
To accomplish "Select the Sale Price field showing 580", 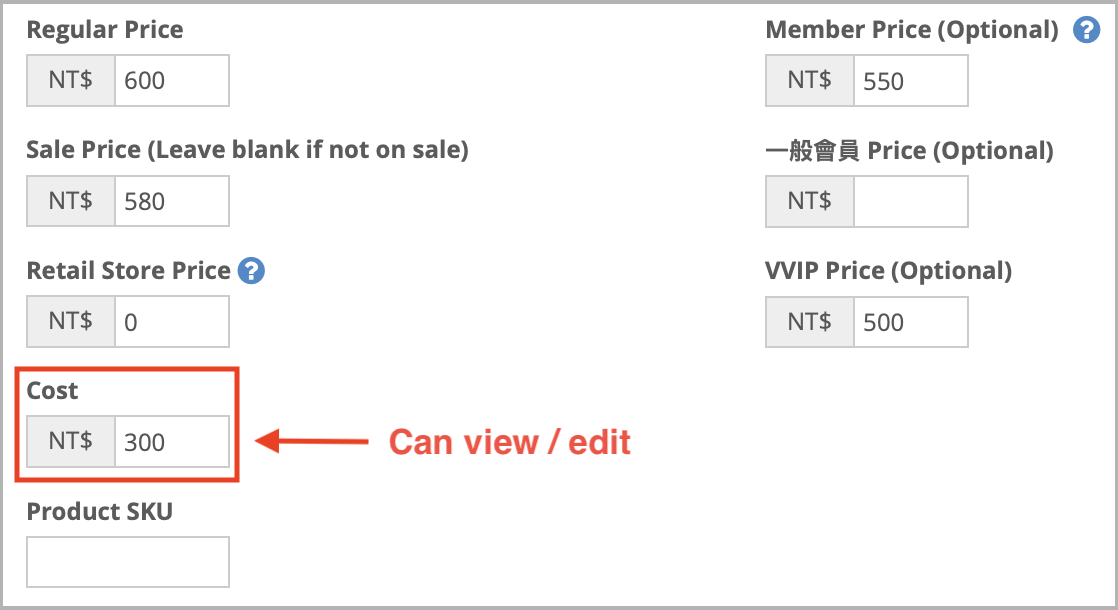I will [x=172, y=202].
